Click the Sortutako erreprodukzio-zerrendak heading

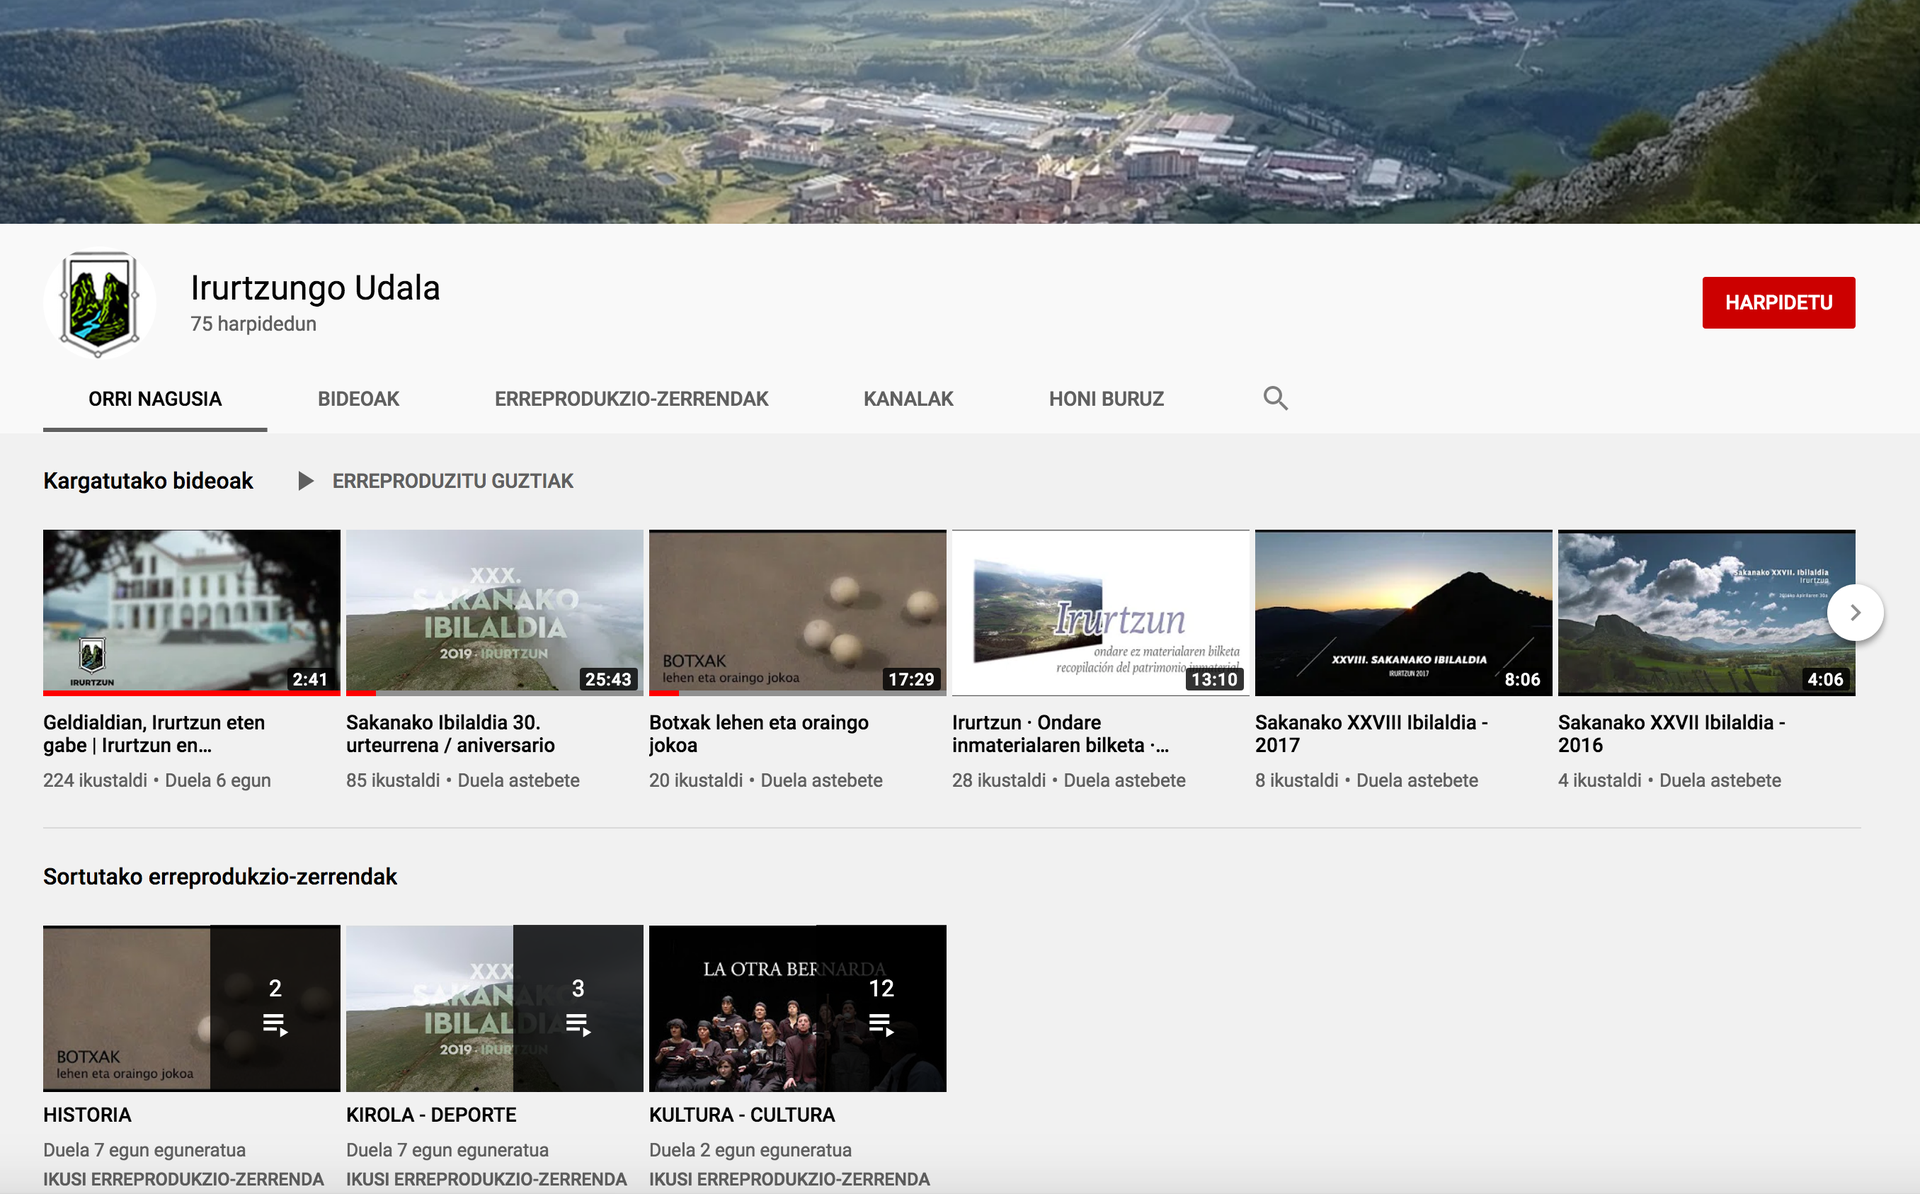220,877
